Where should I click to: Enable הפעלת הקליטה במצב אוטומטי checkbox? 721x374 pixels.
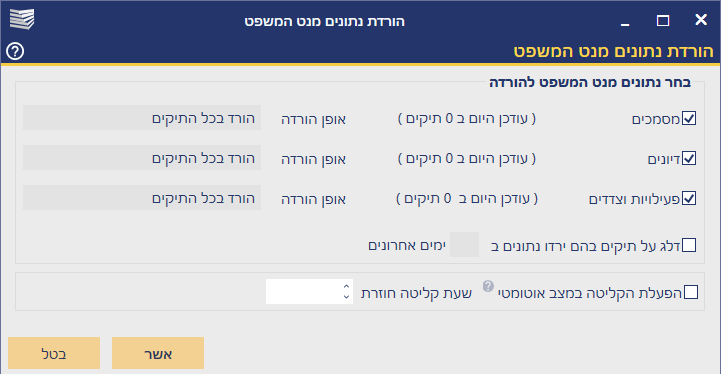[691, 292]
